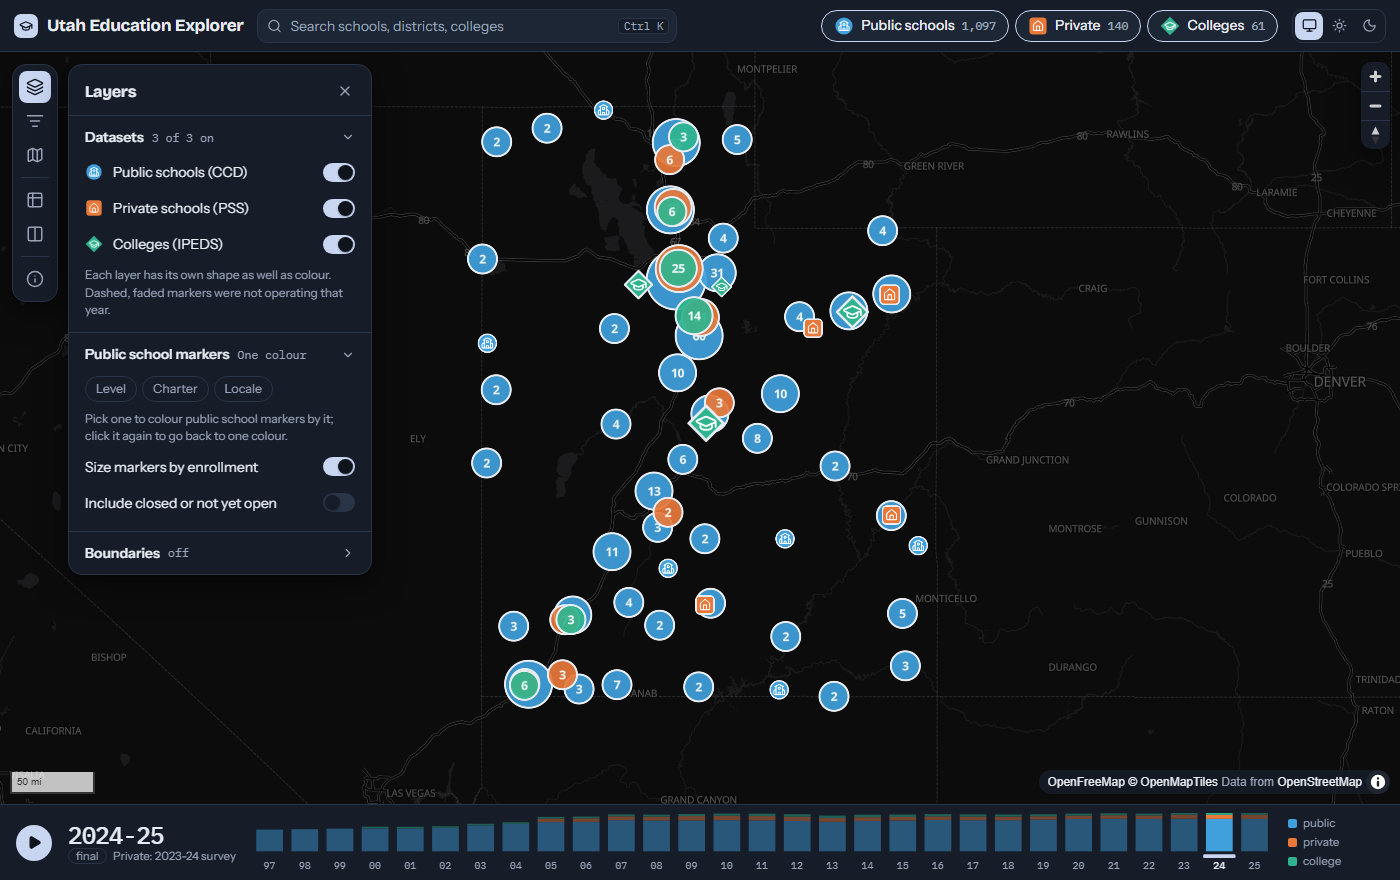The image size is (1400, 880).
Task: Focus the schools, districts, colleges search box
Action: click(x=467, y=26)
